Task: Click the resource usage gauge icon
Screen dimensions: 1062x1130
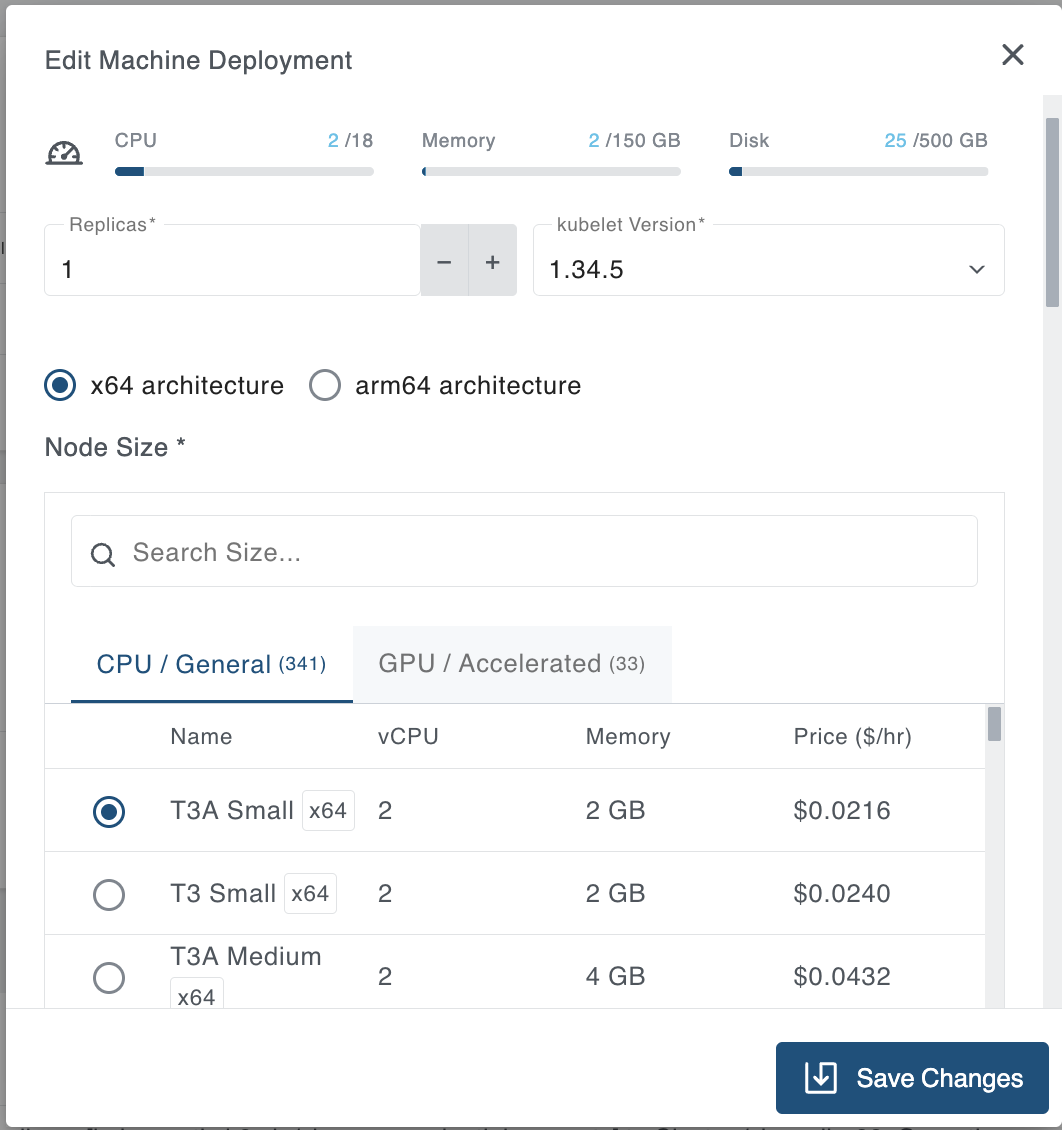Action: tap(64, 152)
